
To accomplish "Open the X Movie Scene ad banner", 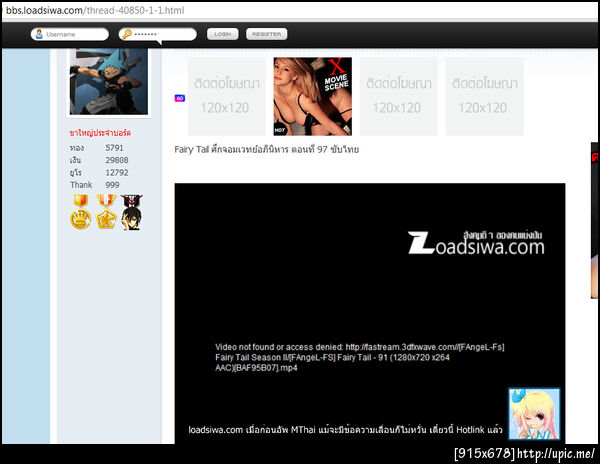I will (313, 96).
